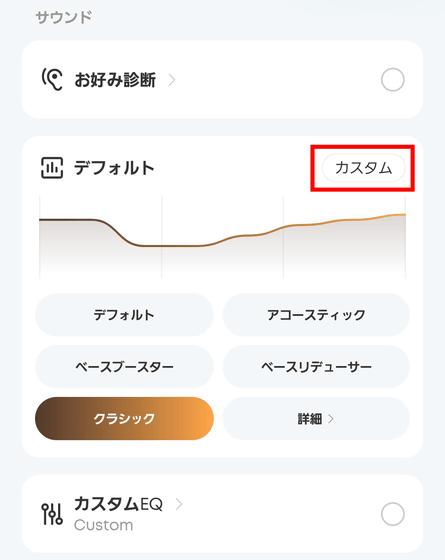Tap the カスタム button in the red box

click(364, 168)
